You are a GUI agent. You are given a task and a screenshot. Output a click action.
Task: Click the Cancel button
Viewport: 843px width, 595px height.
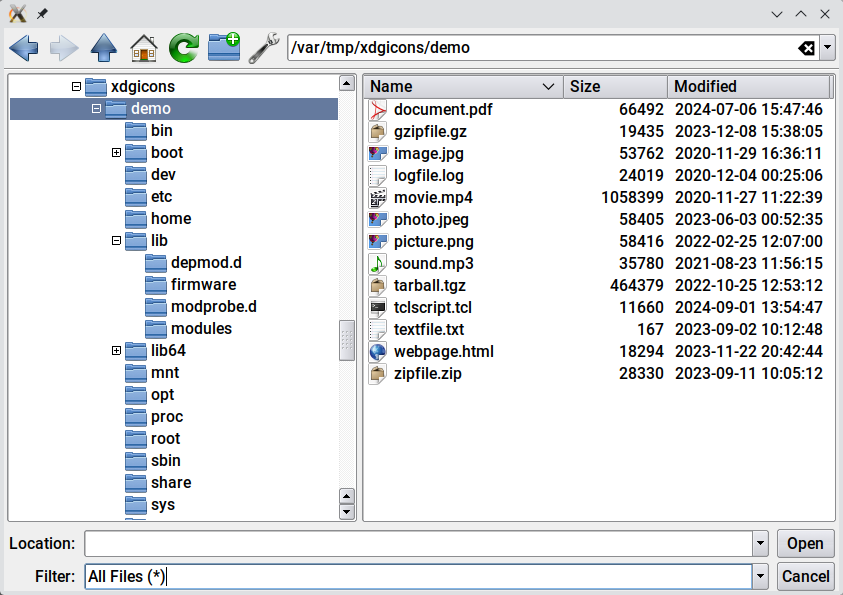[x=805, y=577]
